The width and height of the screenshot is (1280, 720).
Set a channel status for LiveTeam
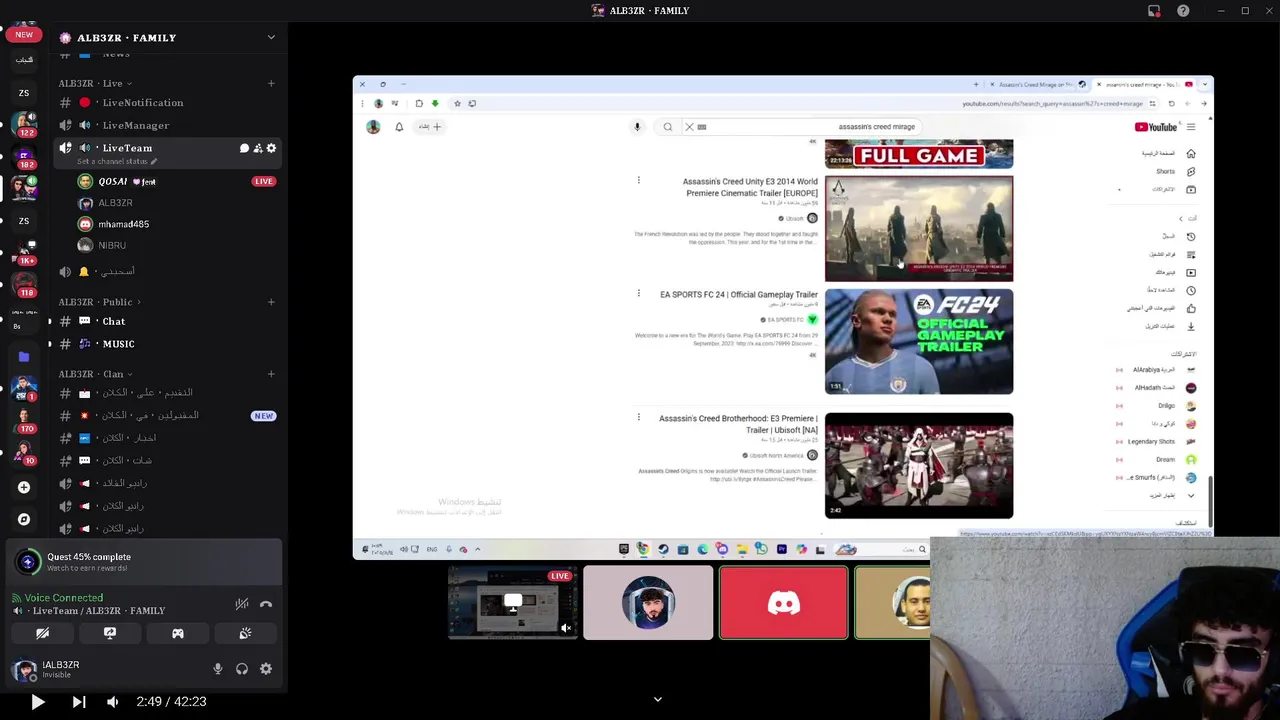click(117, 161)
